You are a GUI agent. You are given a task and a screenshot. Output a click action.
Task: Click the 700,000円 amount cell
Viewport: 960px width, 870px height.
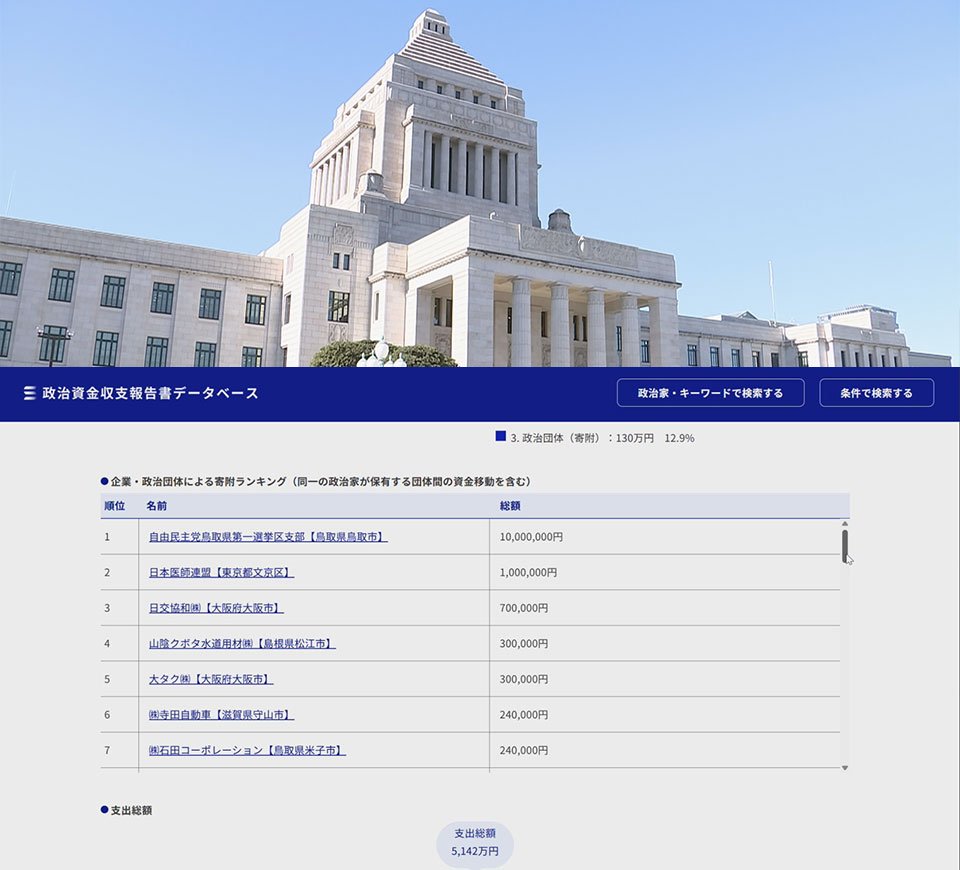click(665, 608)
